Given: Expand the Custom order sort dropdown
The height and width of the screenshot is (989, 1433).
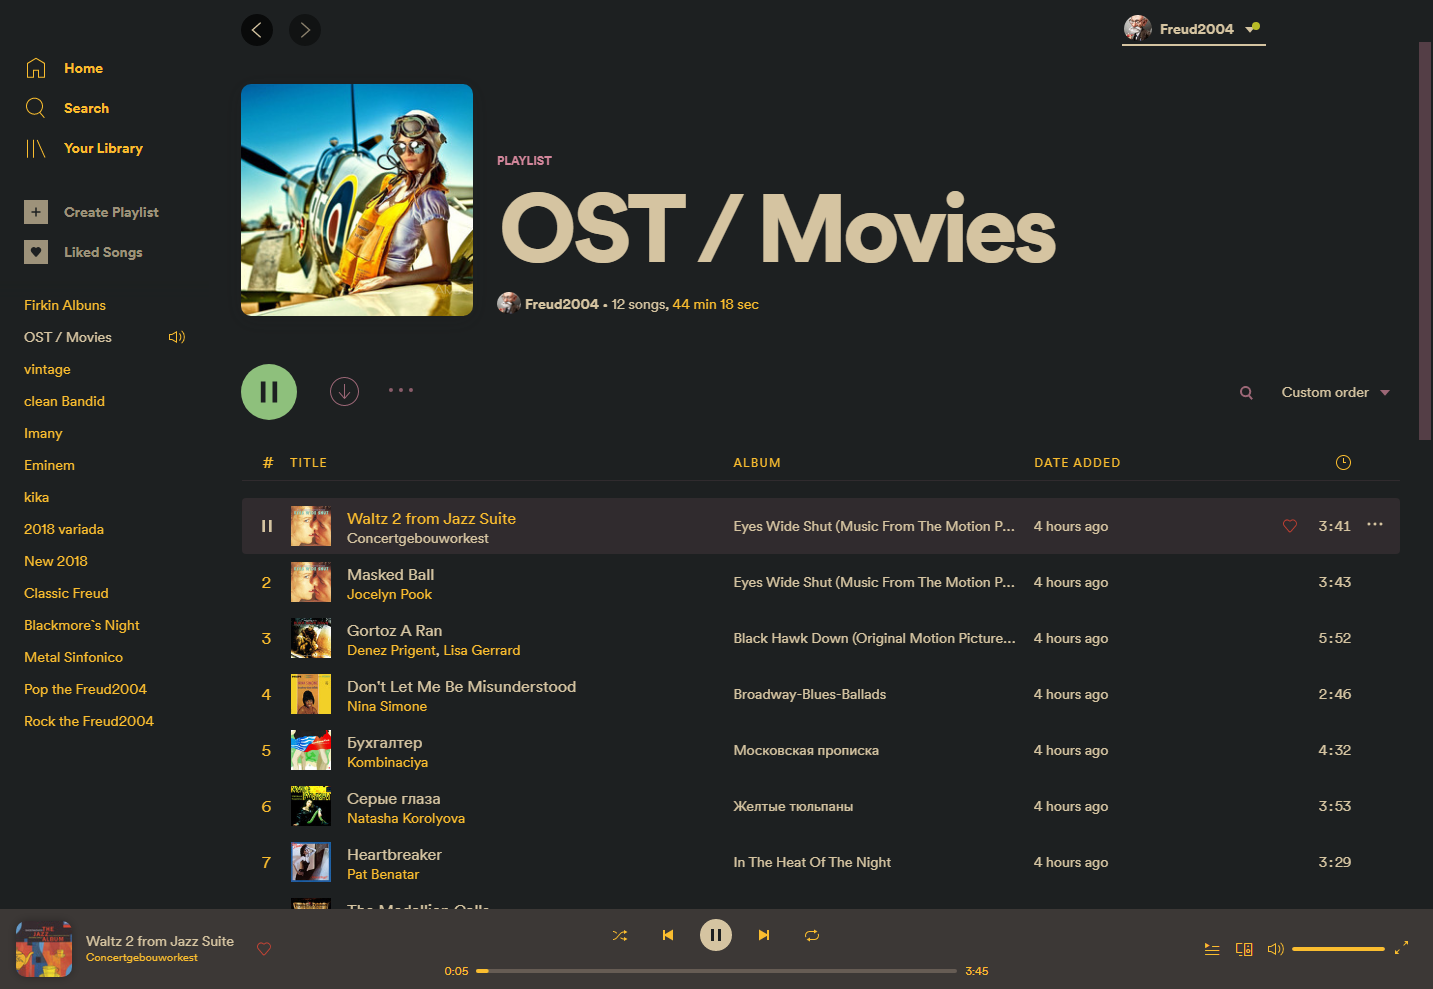Looking at the screenshot, I should (x=1335, y=393).
